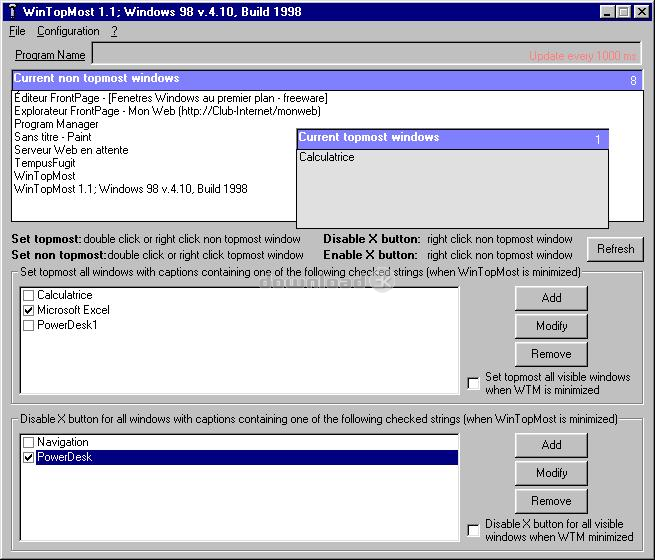The width and height of the screenshot is (655, 560).
Task: Select Calculatrice in the topmost windows list
Action: 327,157
